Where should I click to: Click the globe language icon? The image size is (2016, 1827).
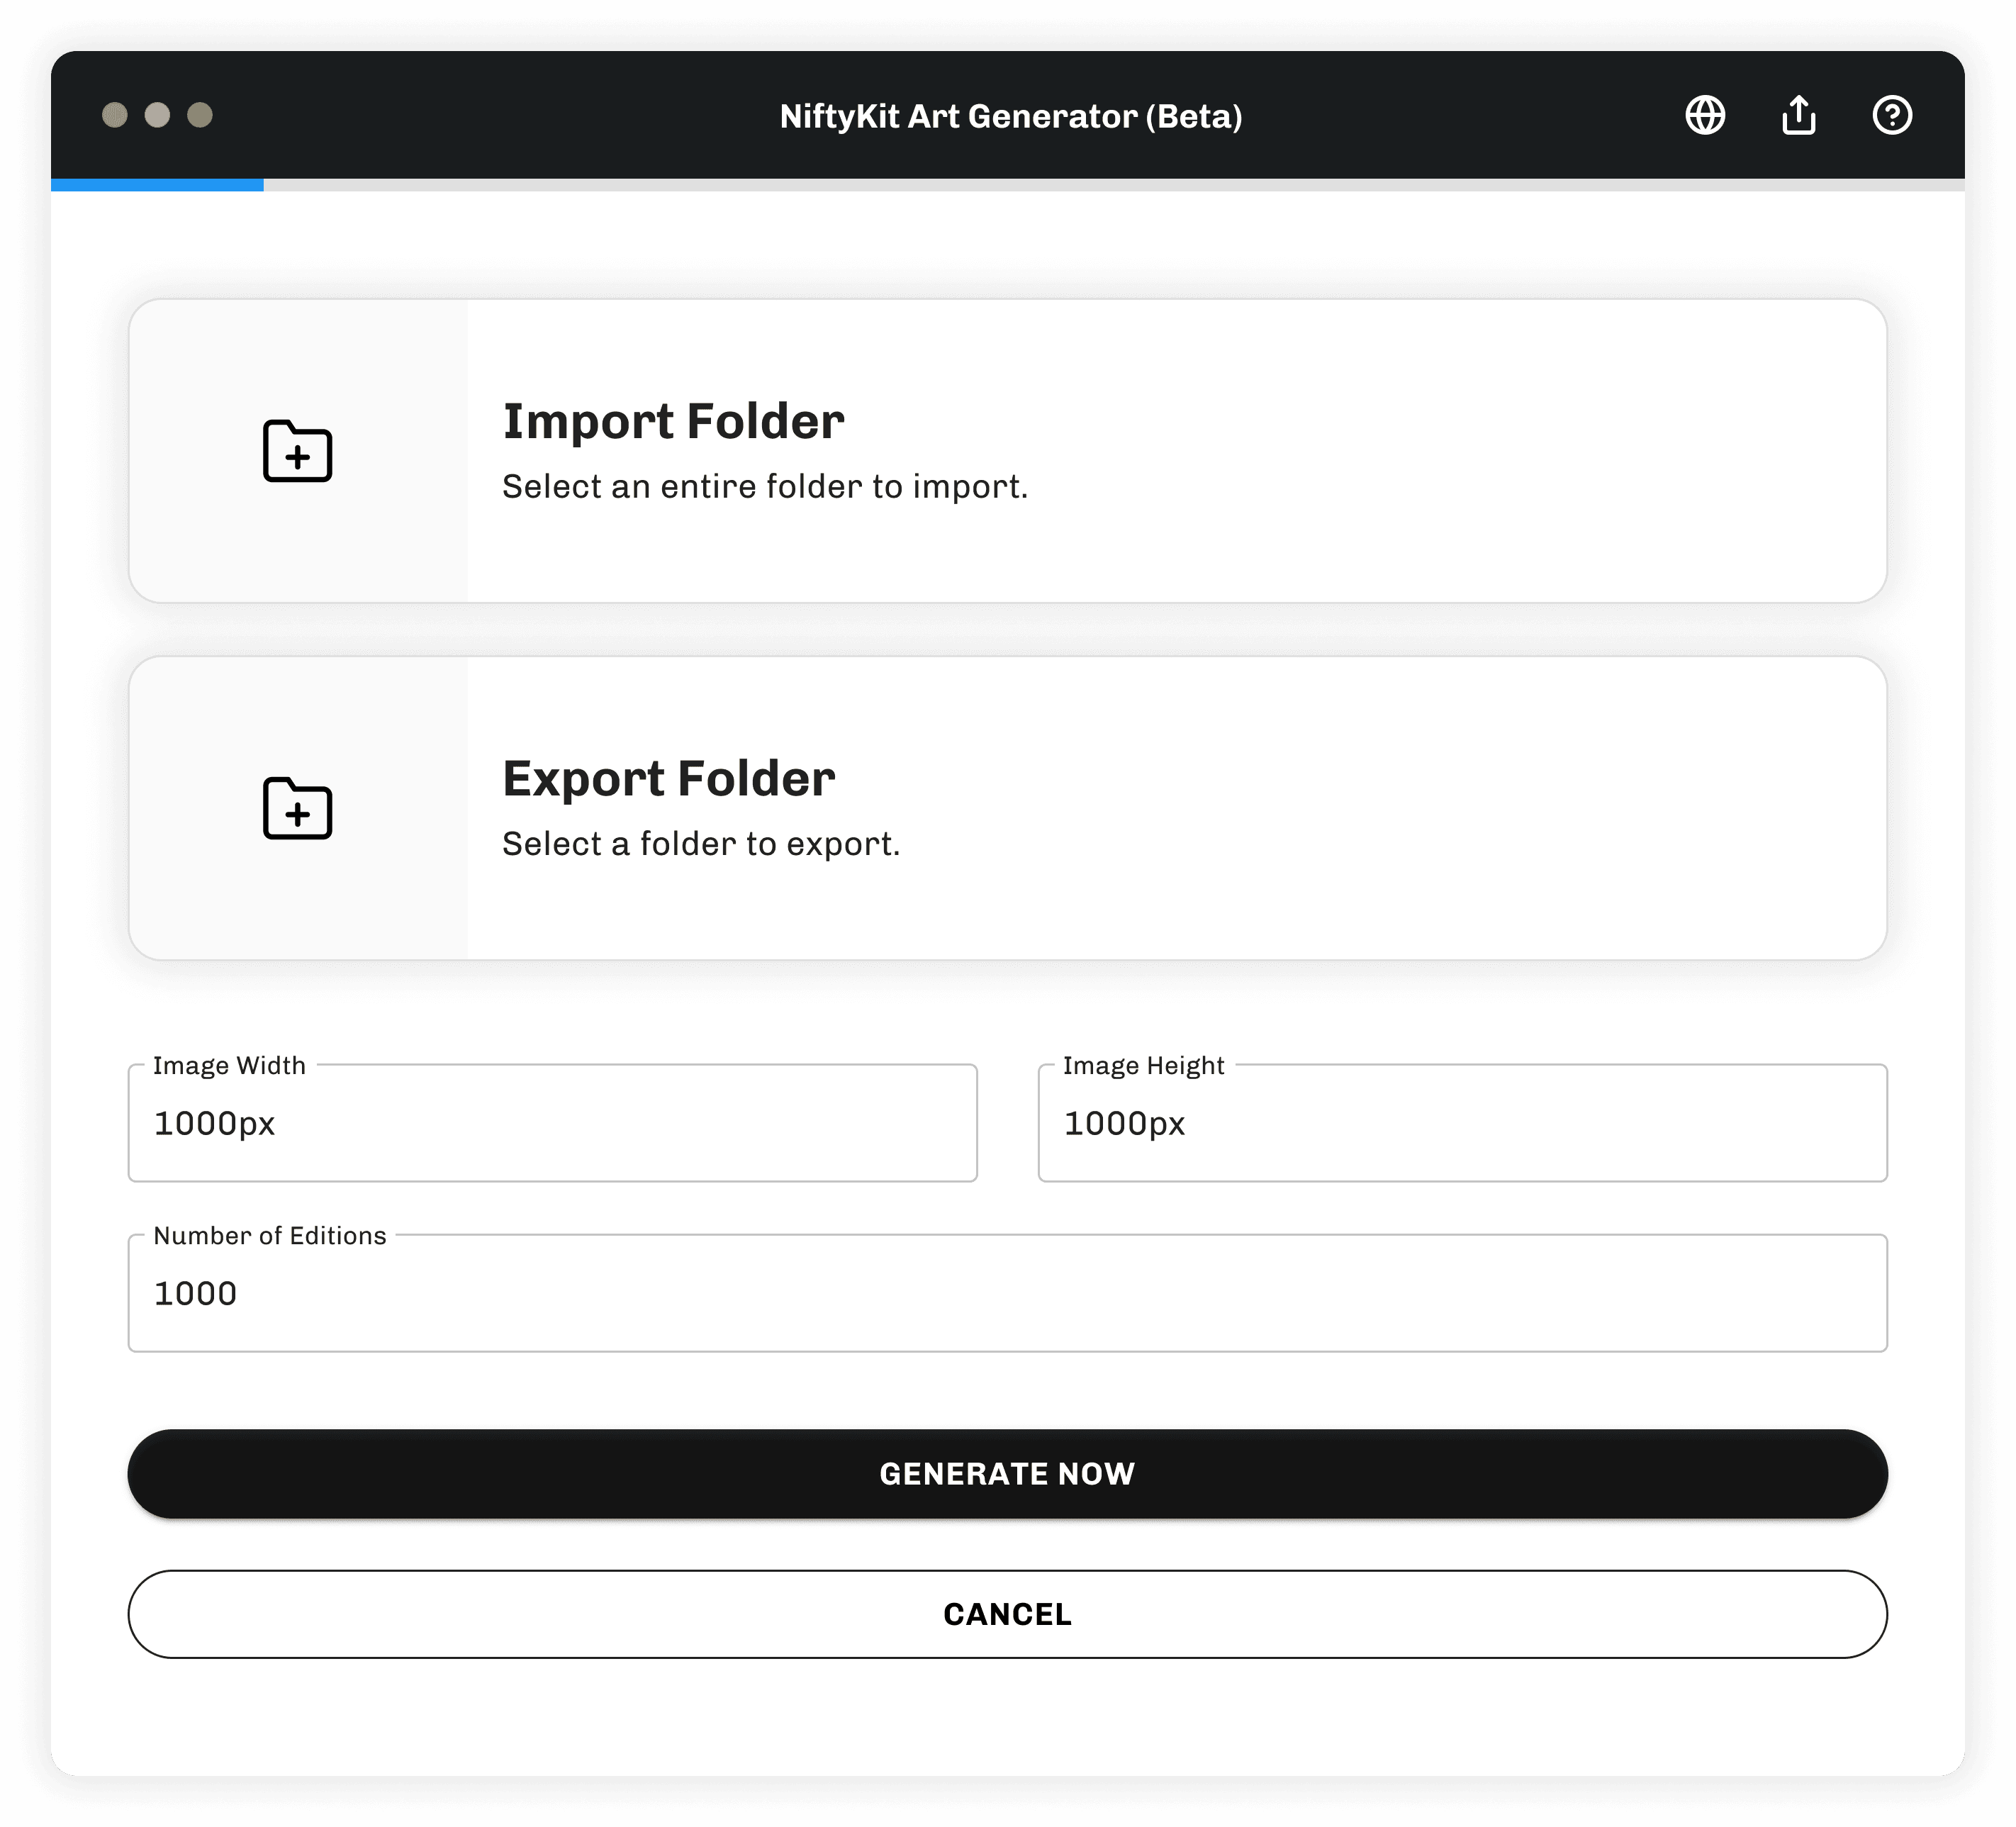click(x=1705, y=115)
